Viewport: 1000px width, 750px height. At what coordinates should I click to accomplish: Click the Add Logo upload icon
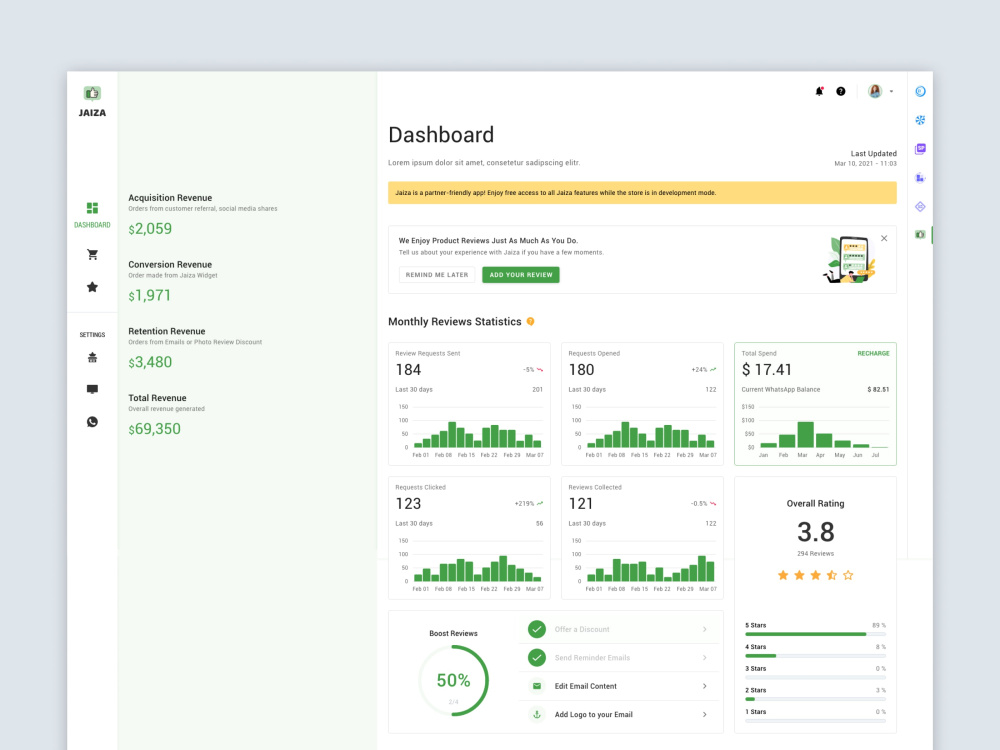point(537,714)
